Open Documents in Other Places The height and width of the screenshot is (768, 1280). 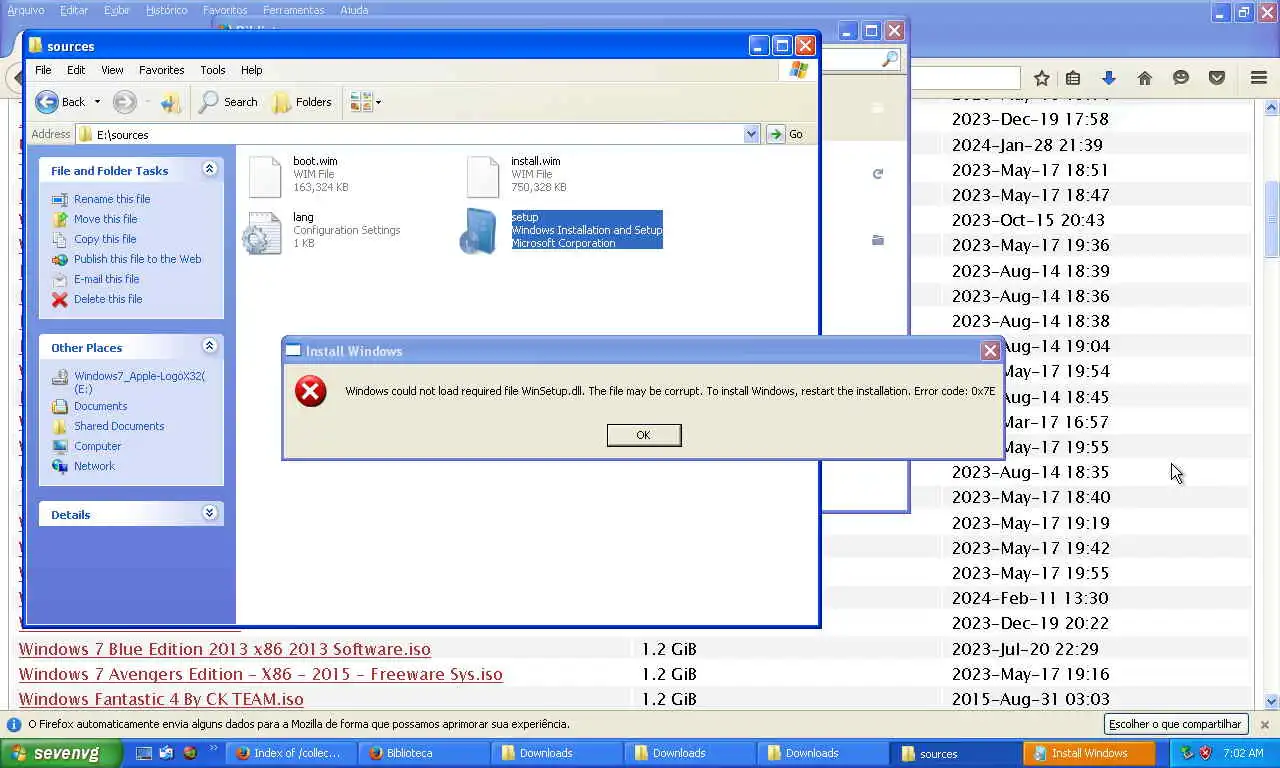[x=100, y=406]
